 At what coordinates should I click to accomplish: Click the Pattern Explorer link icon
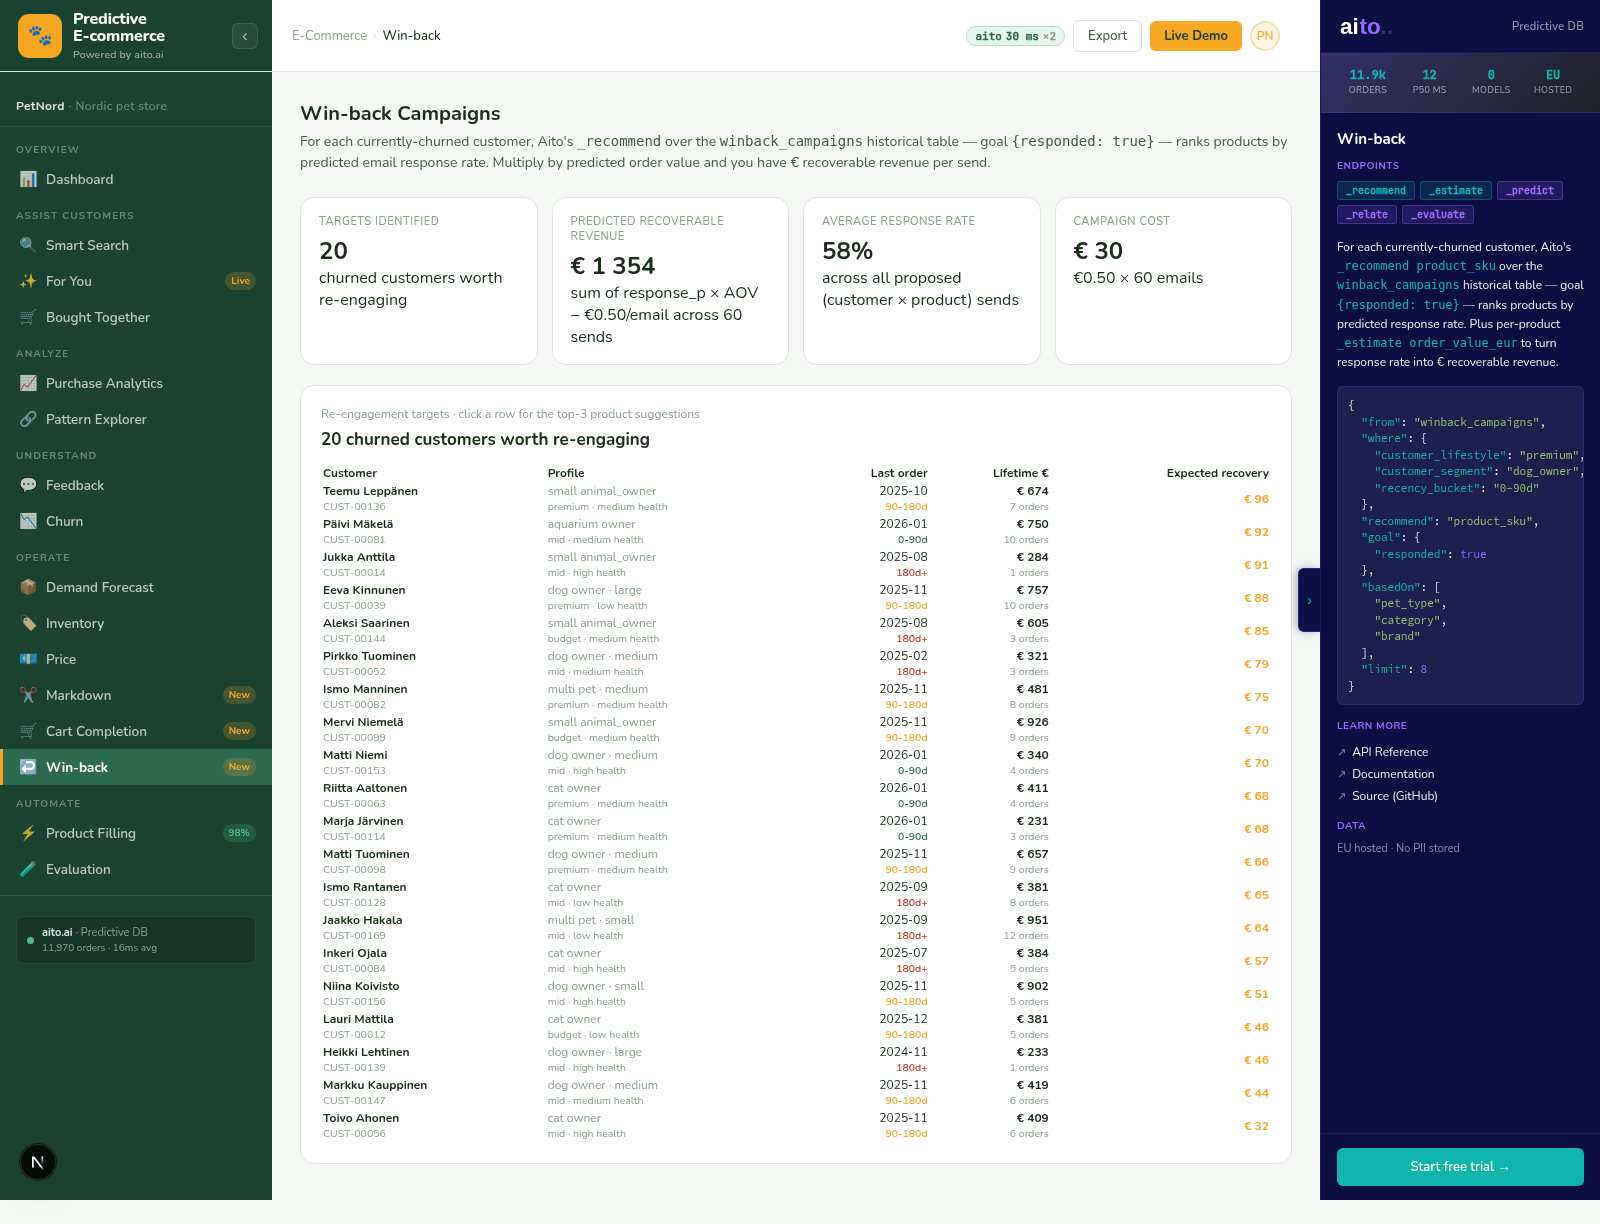[x=28, y=419]
